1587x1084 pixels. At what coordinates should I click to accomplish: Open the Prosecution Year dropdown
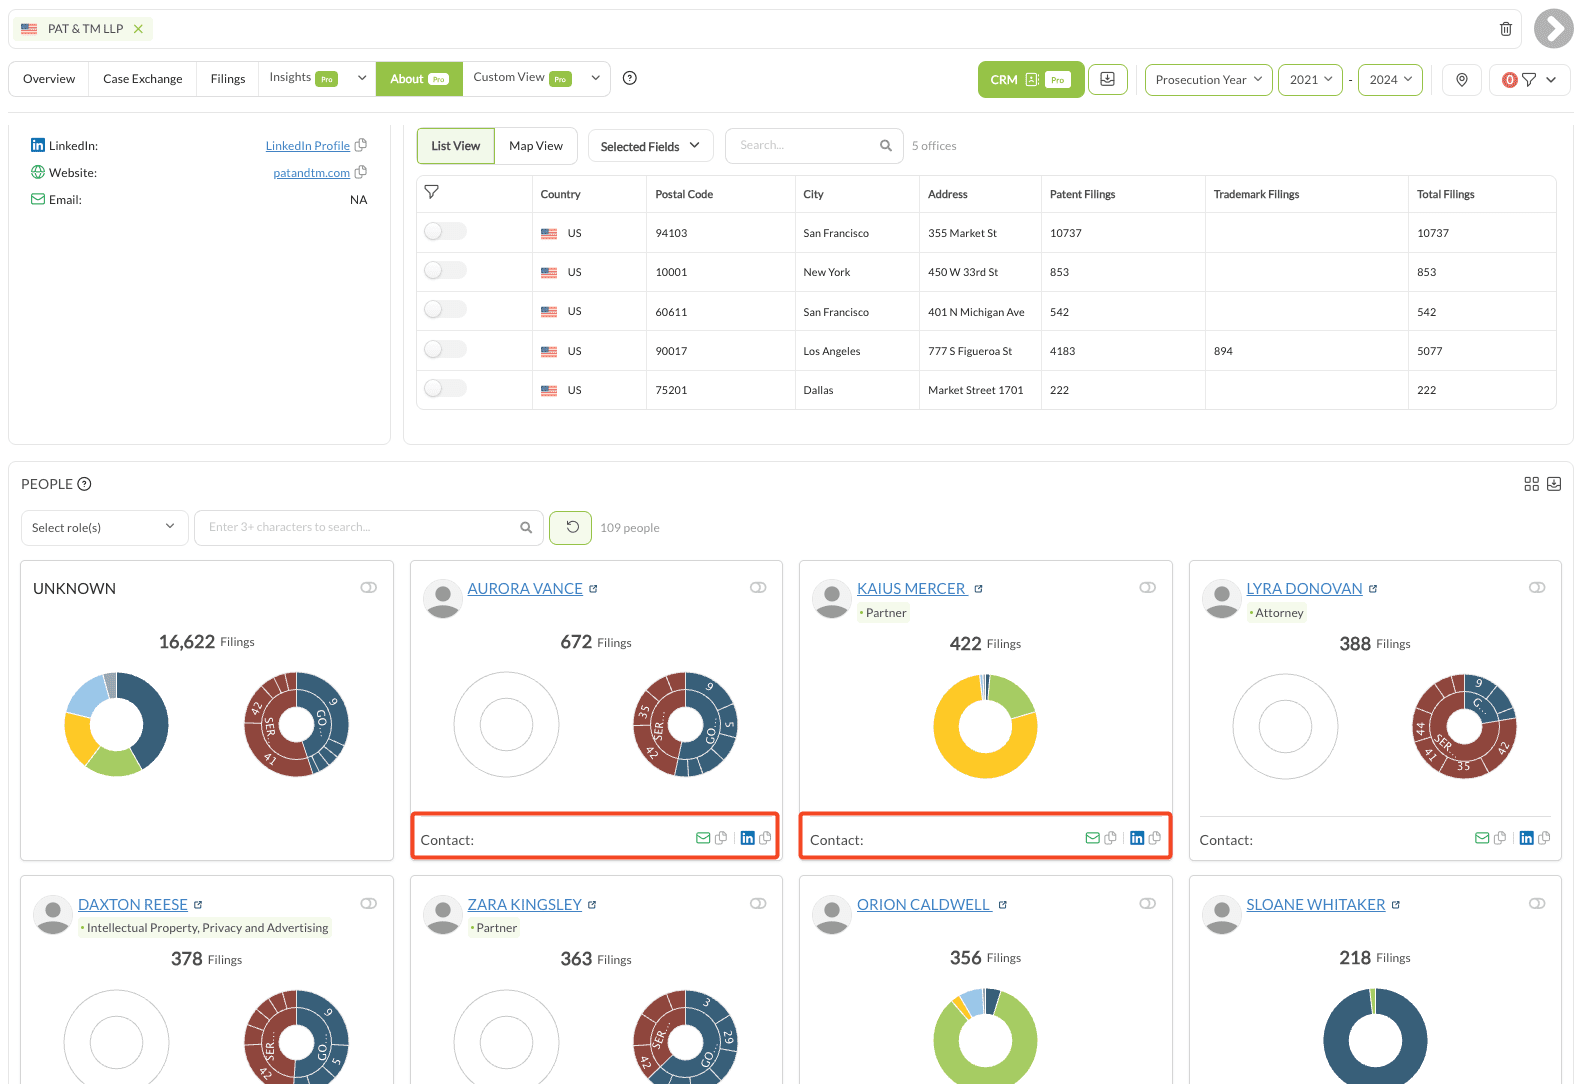1208,80
